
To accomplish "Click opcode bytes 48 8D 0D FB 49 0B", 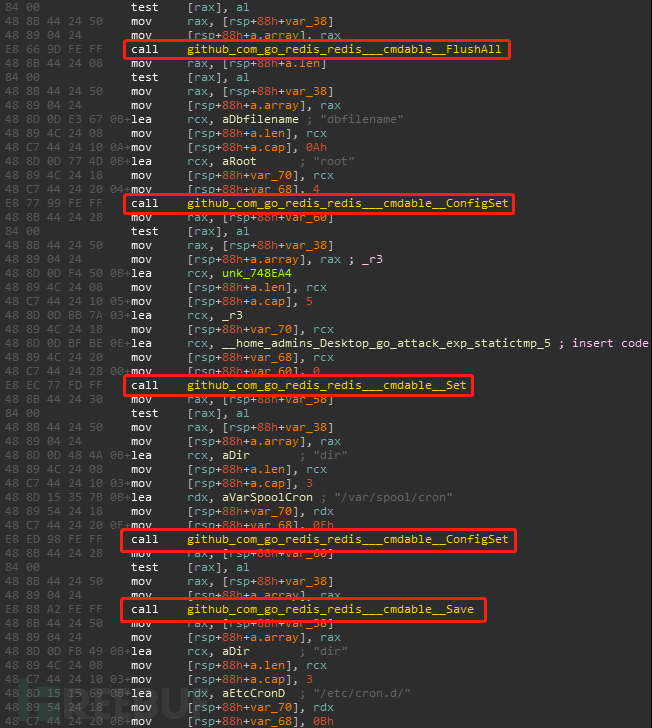I will [64, 651].
